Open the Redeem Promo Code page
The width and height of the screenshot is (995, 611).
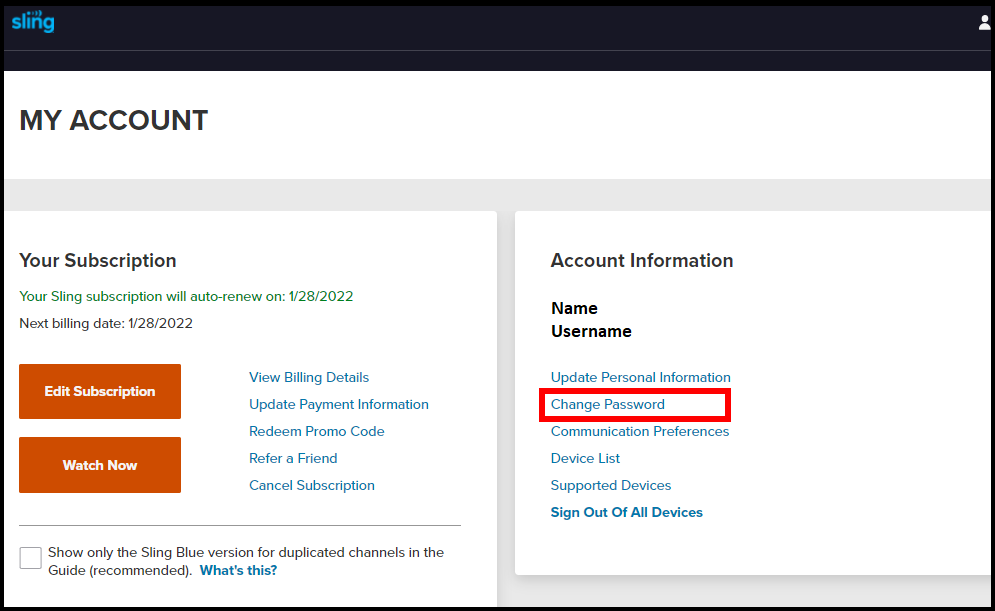click(x=316, y=431)
